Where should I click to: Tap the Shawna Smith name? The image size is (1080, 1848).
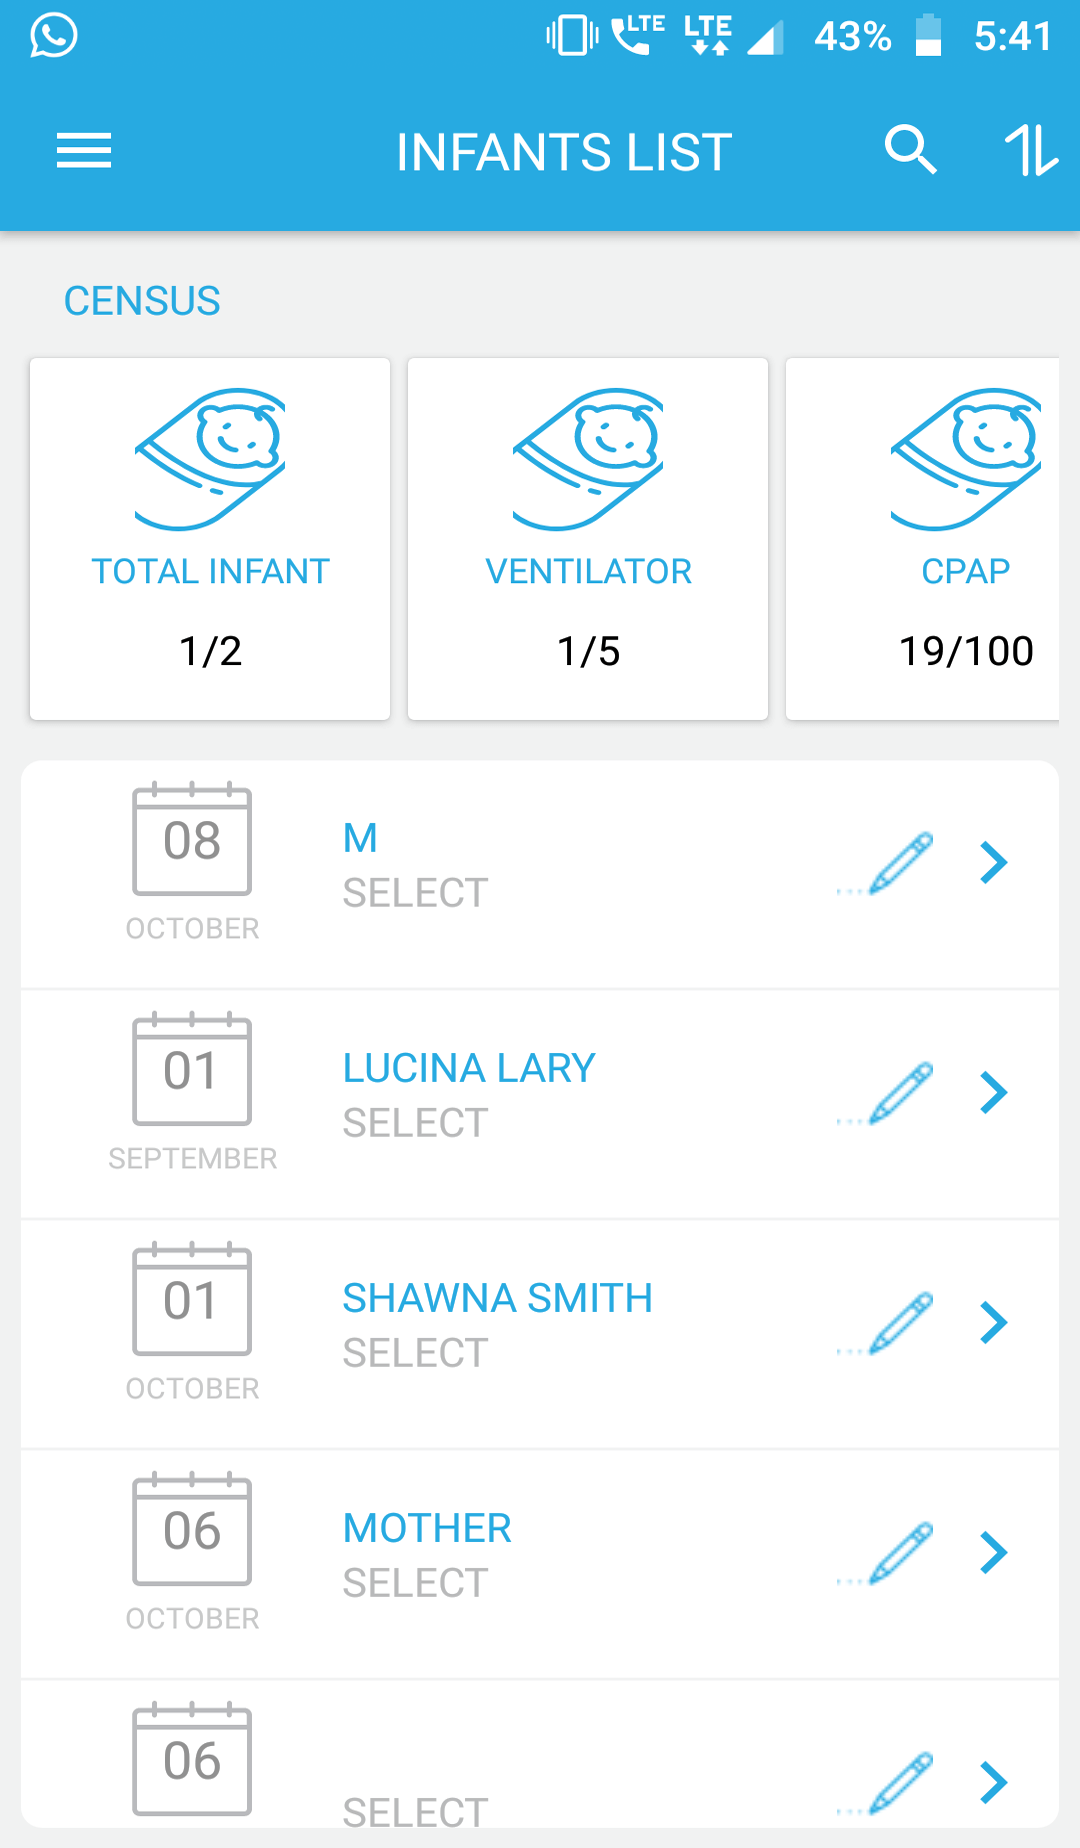pyautogui.click(x=497, y=1298)
